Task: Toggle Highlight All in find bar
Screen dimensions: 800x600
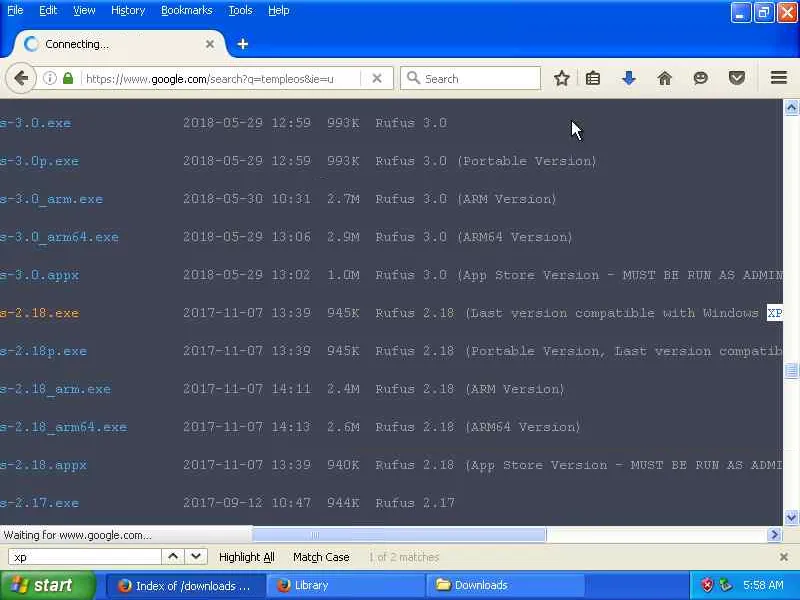Action: coord(246,557)
